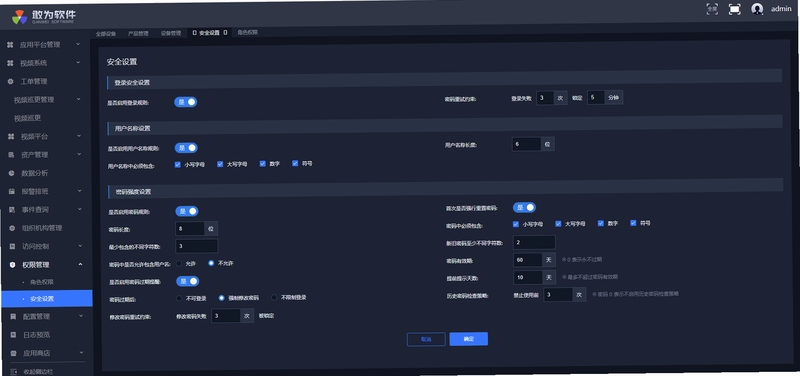Click the 报警排班 sidebar icon
This screenshot has width=800, height=376.
(12, 191)
